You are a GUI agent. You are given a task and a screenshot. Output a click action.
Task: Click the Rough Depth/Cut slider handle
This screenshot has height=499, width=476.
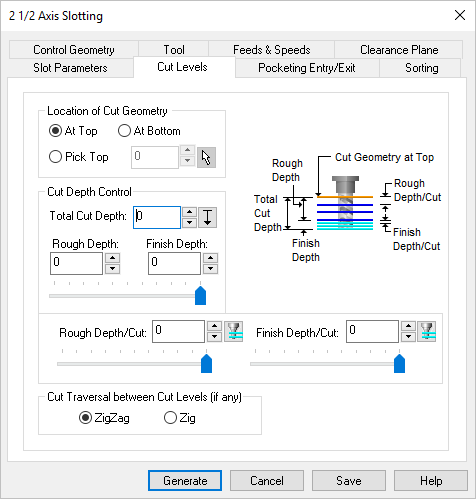(x=206, y=363)
